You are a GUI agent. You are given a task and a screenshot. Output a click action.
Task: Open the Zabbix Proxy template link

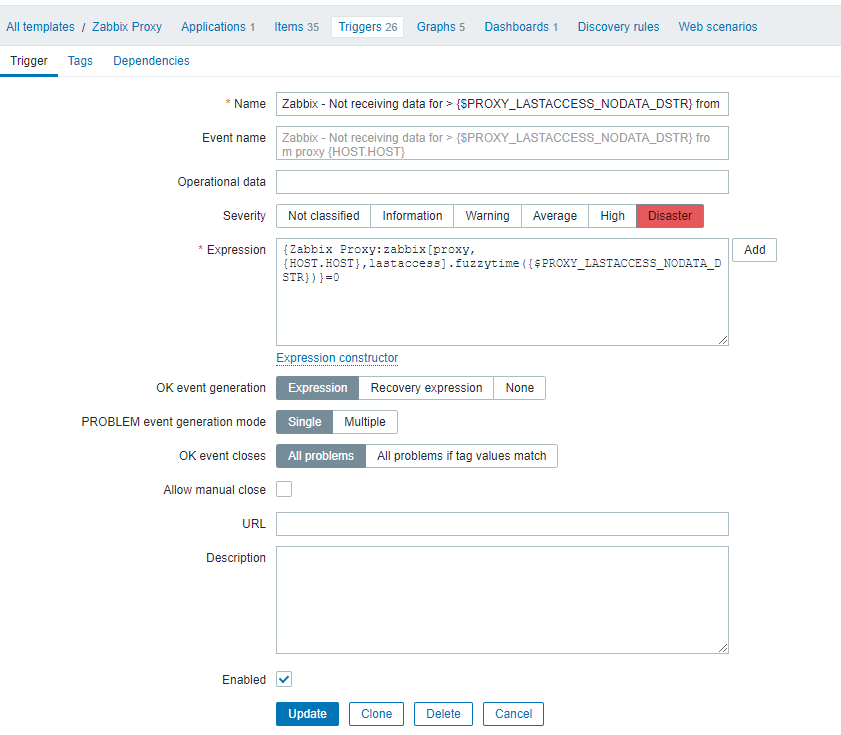pyautogui.click(x=127, y=27)
